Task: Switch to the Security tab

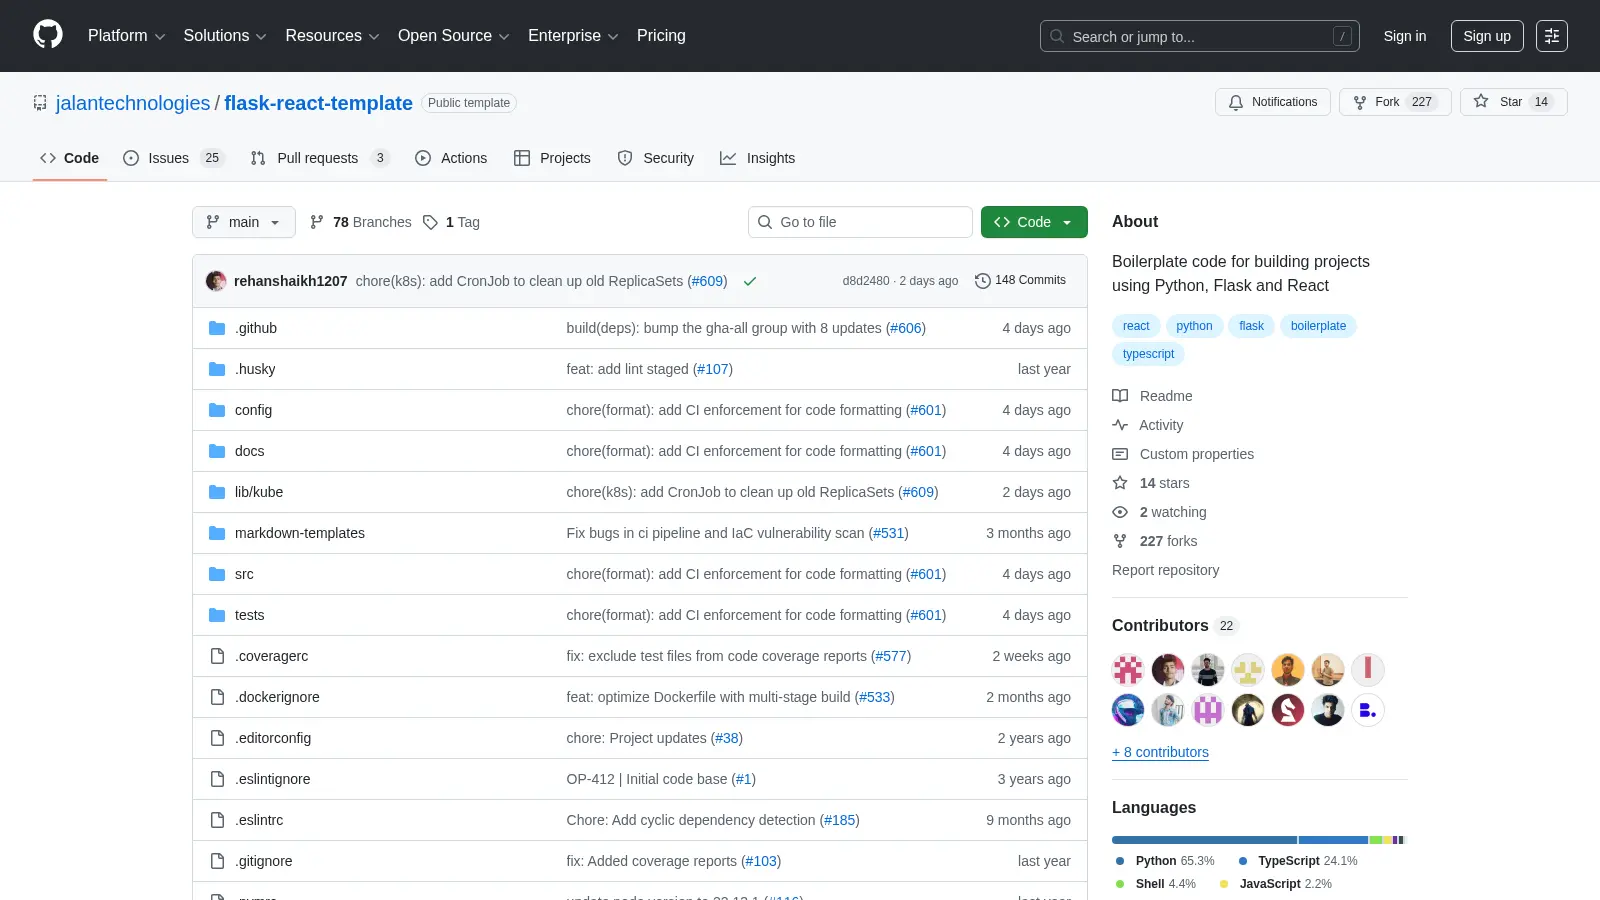Action: click(x=656, y=158)
